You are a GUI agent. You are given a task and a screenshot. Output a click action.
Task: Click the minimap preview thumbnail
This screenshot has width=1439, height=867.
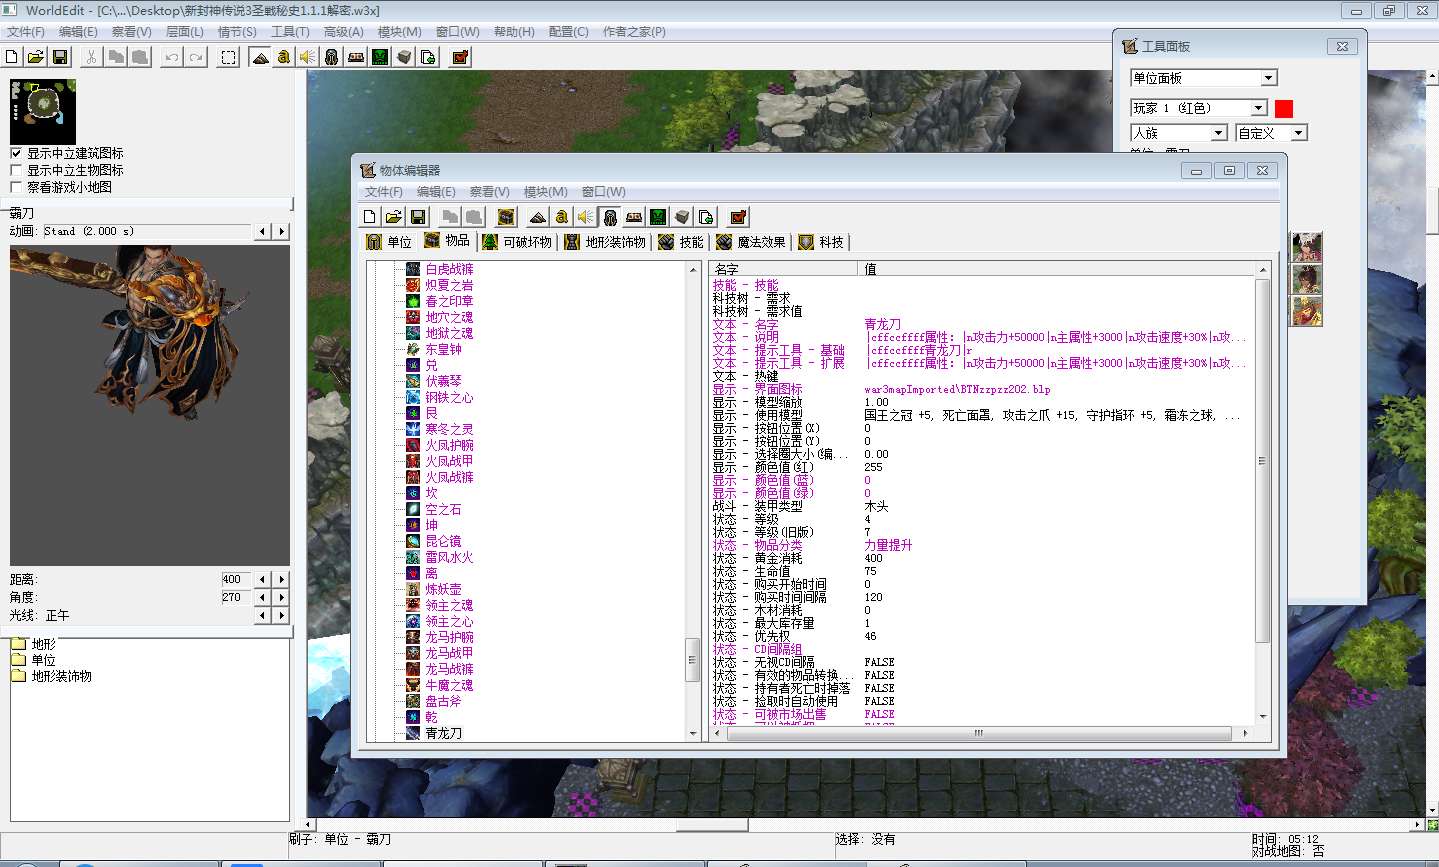point(43,111)
